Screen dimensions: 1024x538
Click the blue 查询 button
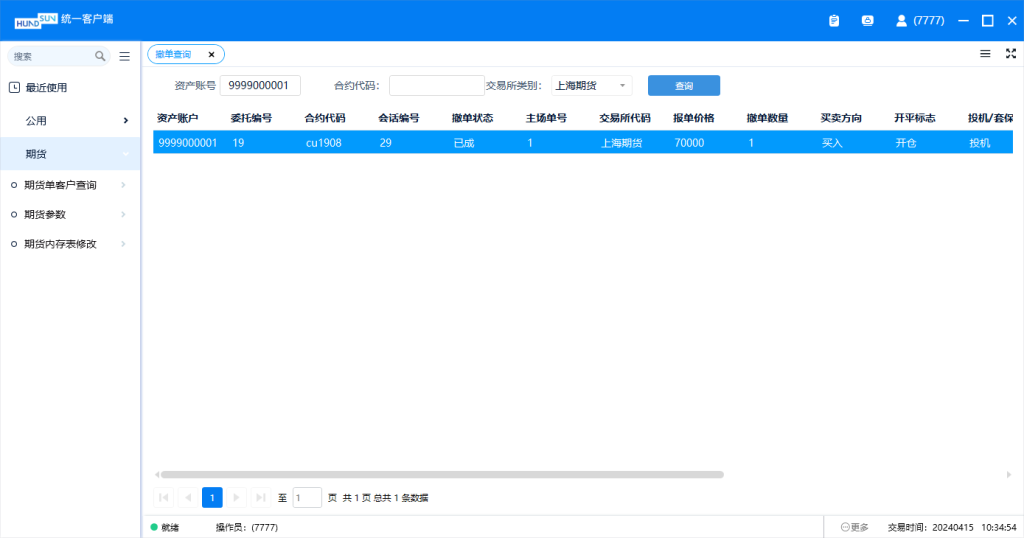coord(683,86)
